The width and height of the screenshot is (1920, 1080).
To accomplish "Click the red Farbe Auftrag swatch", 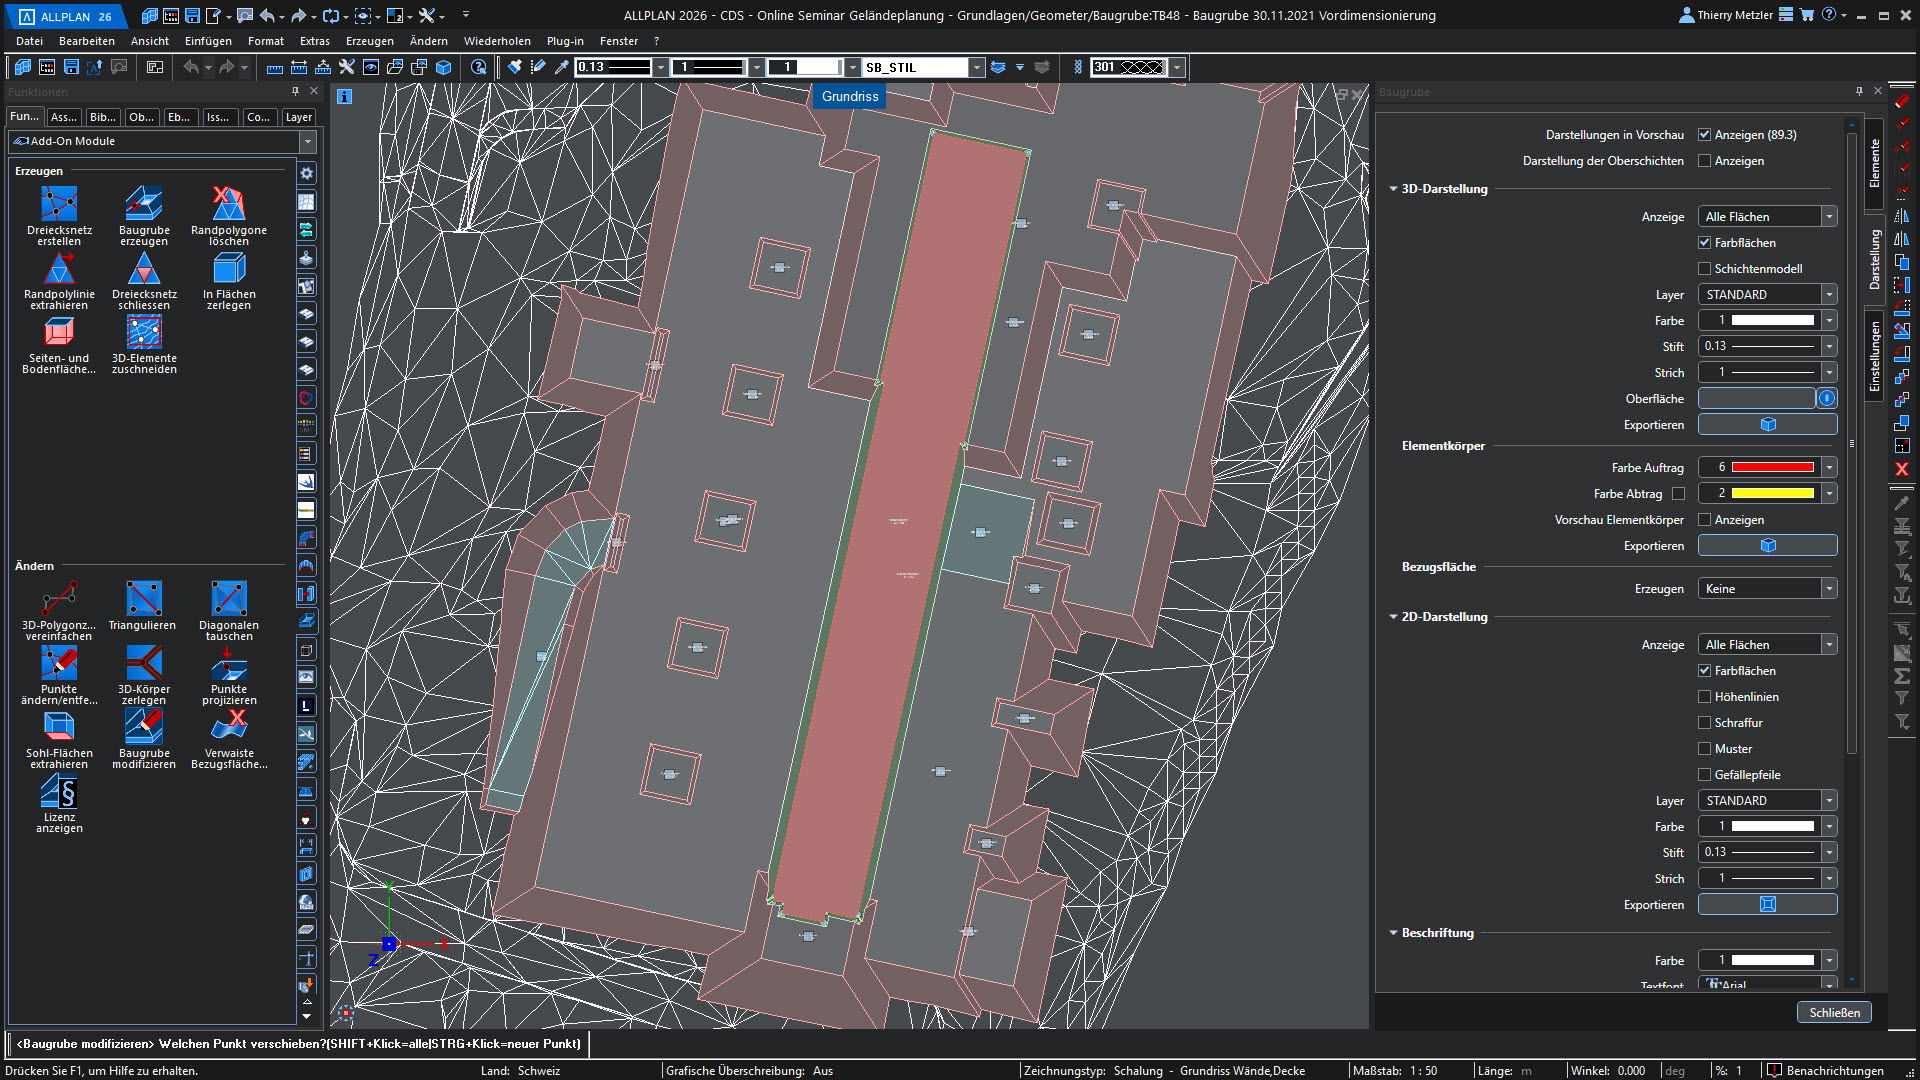I will click(x=1772, y=467).
